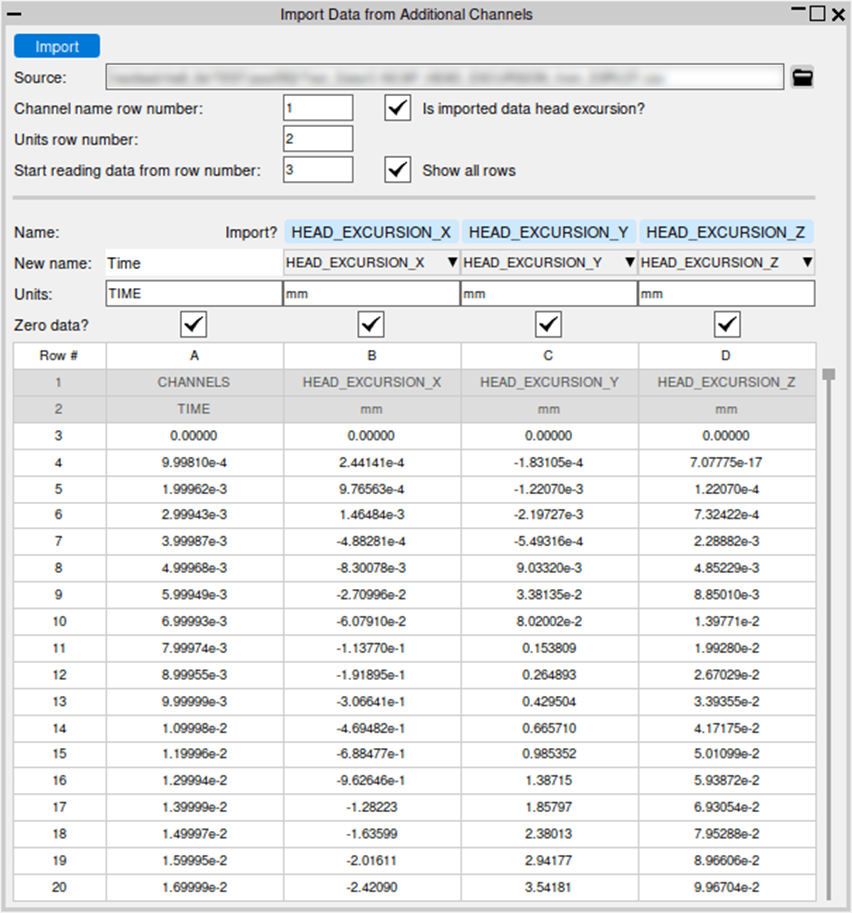Viewport: 852px width, 913px height.
Task: Click cell value -8.30078e-3 in row 8
Action: coord(372,568)
